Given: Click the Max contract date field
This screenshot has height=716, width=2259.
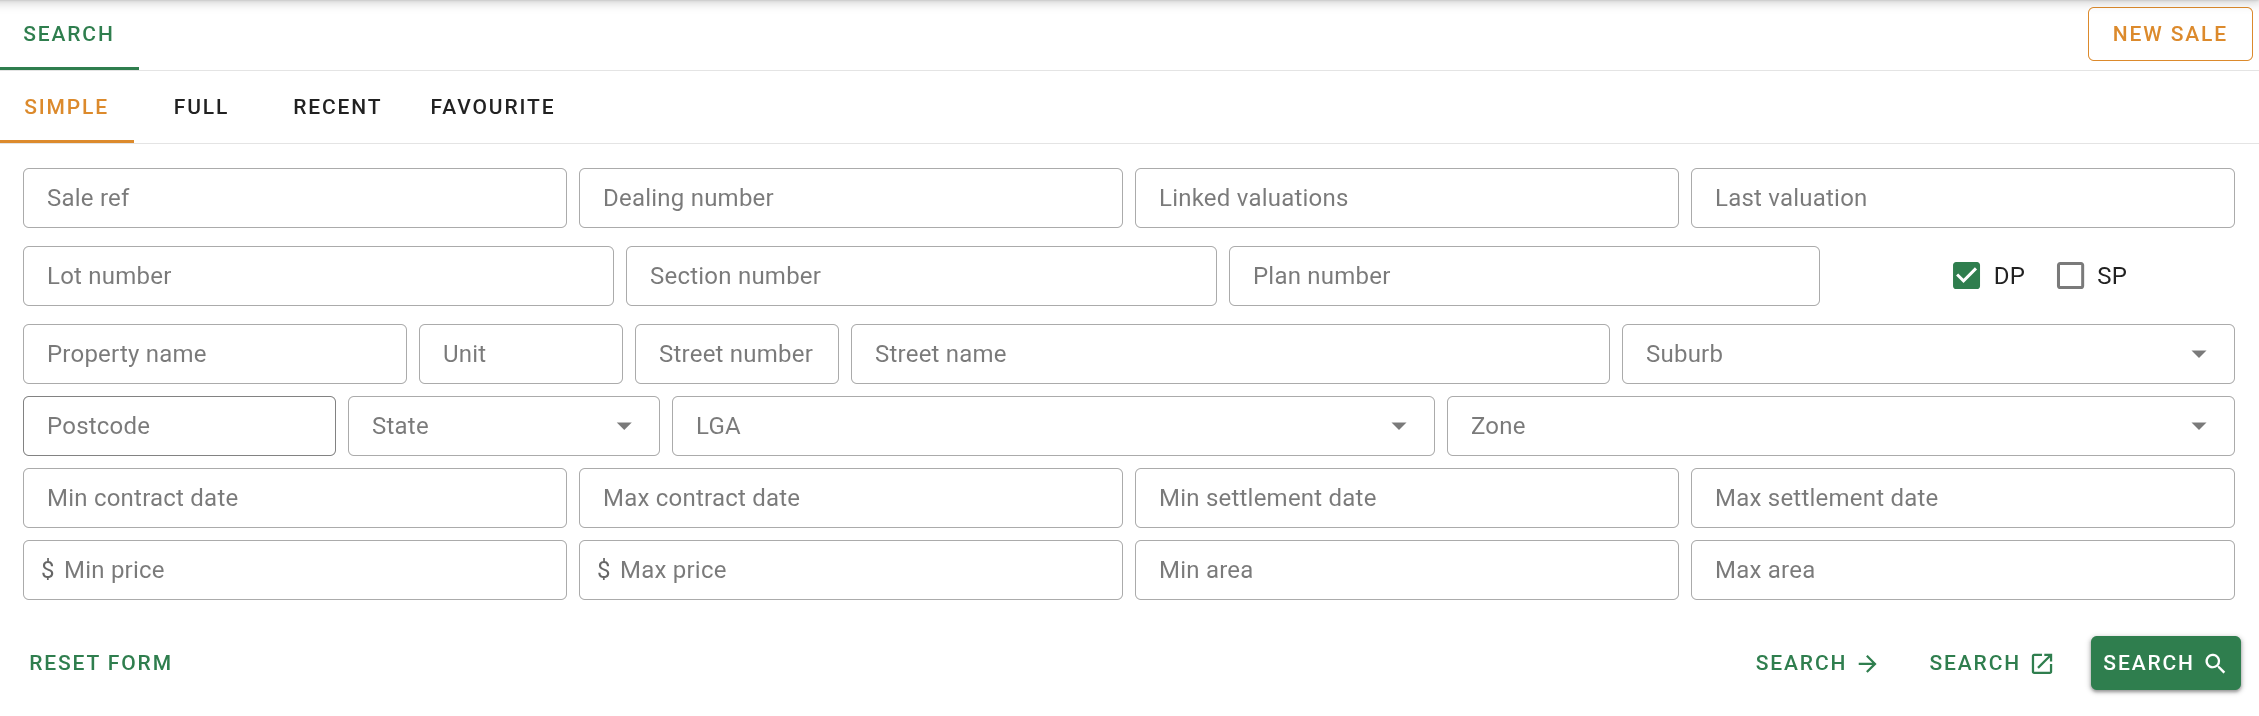Looking at the screenshot, I should point(851,498).
